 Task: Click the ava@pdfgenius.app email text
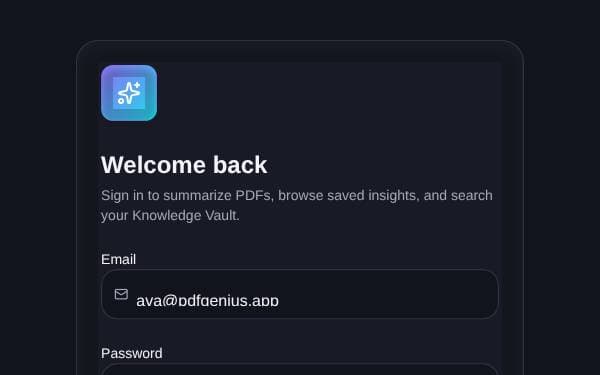(x=207, y=300)
